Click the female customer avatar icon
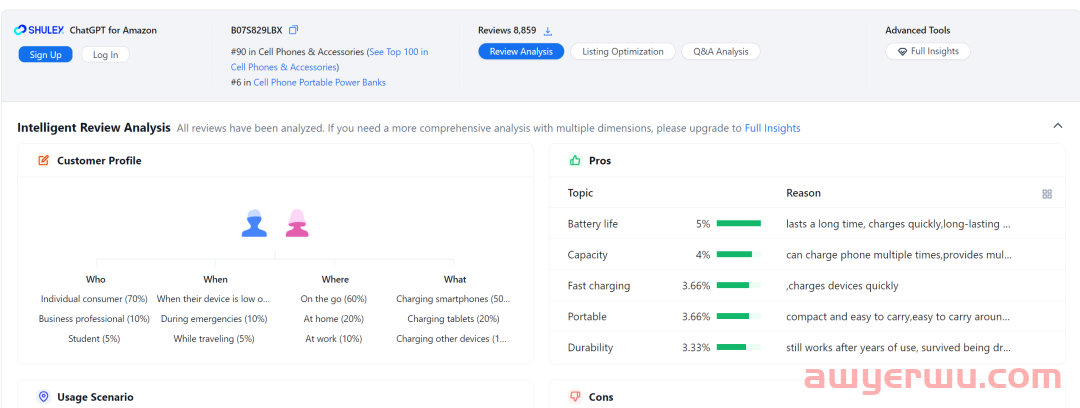Viewport: 1080px width, 408px height. 297,223
